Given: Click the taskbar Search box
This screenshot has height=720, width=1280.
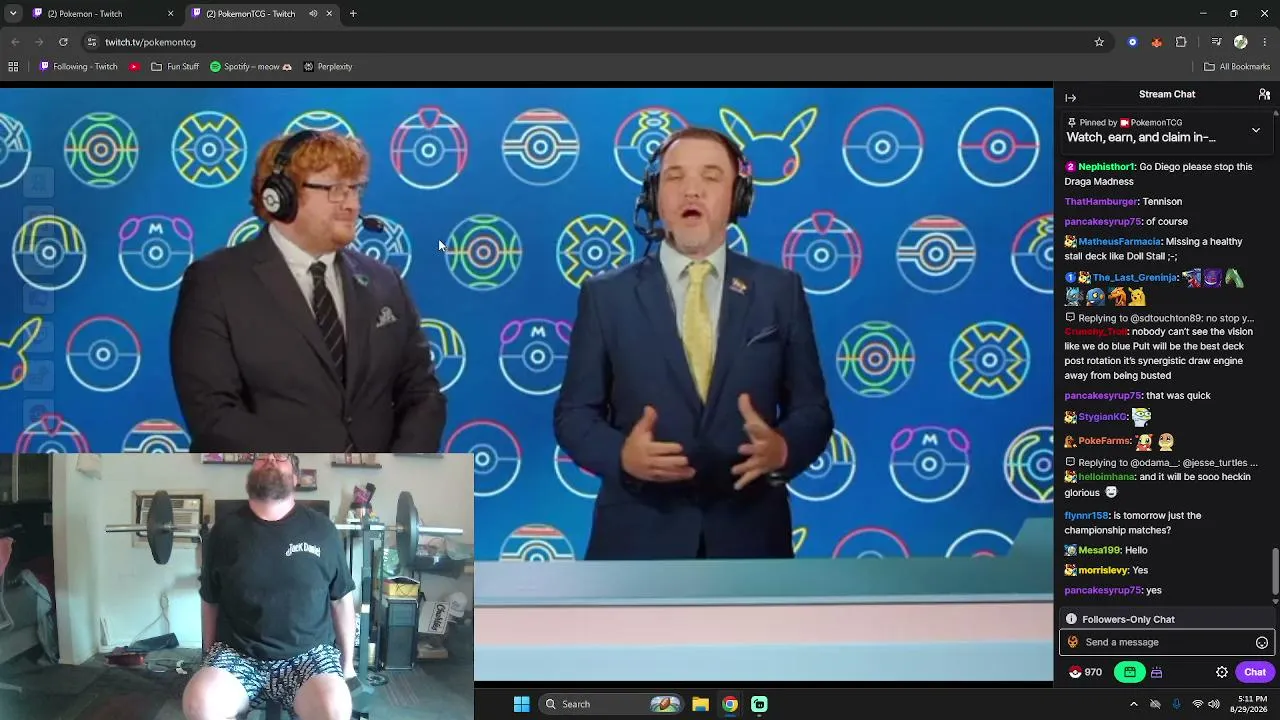Looking at the screenshot, I should 612,704.
